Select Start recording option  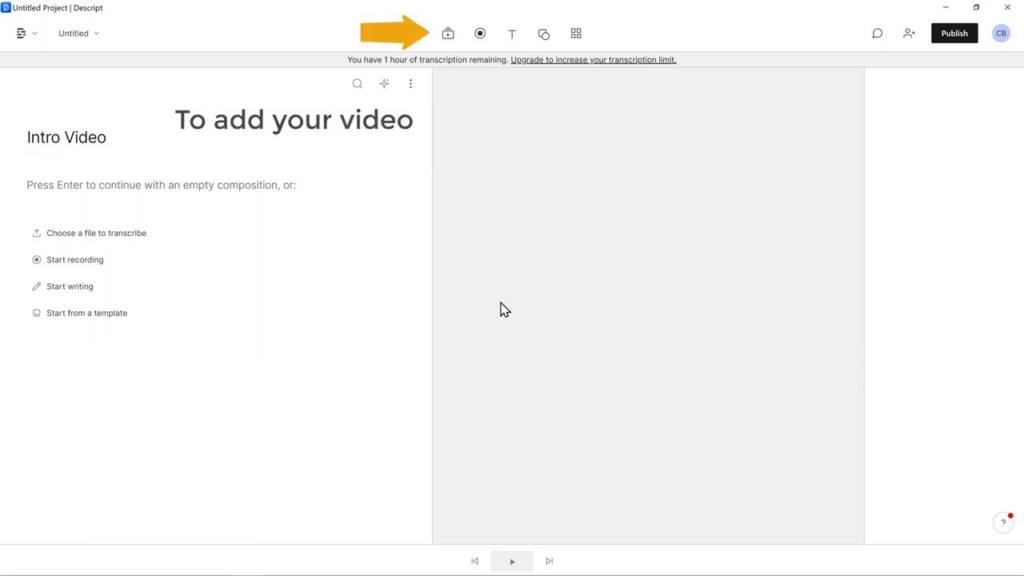point(68,260)
